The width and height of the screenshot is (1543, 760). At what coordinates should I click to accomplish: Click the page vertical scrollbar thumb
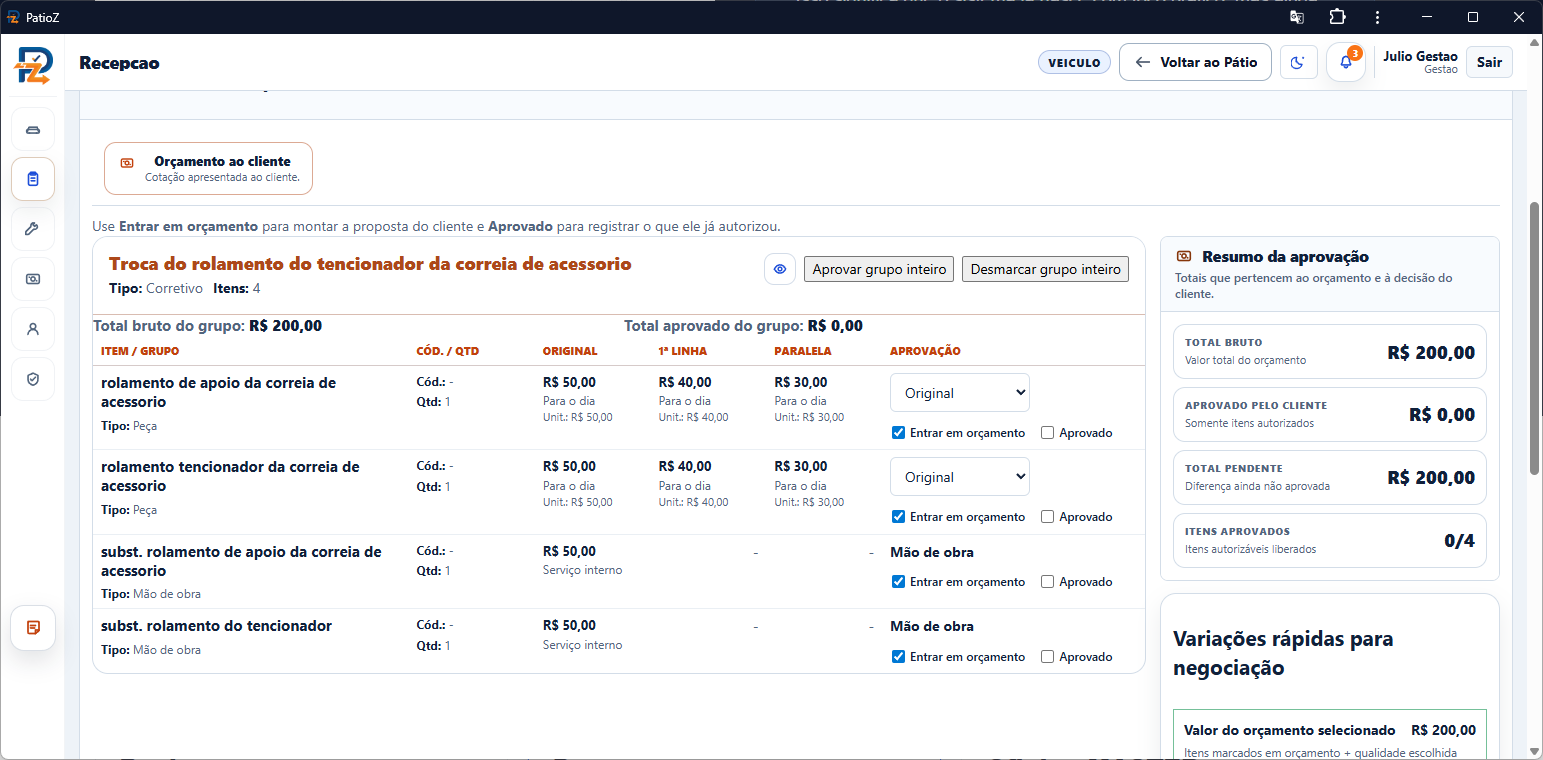pos(1535,337)
